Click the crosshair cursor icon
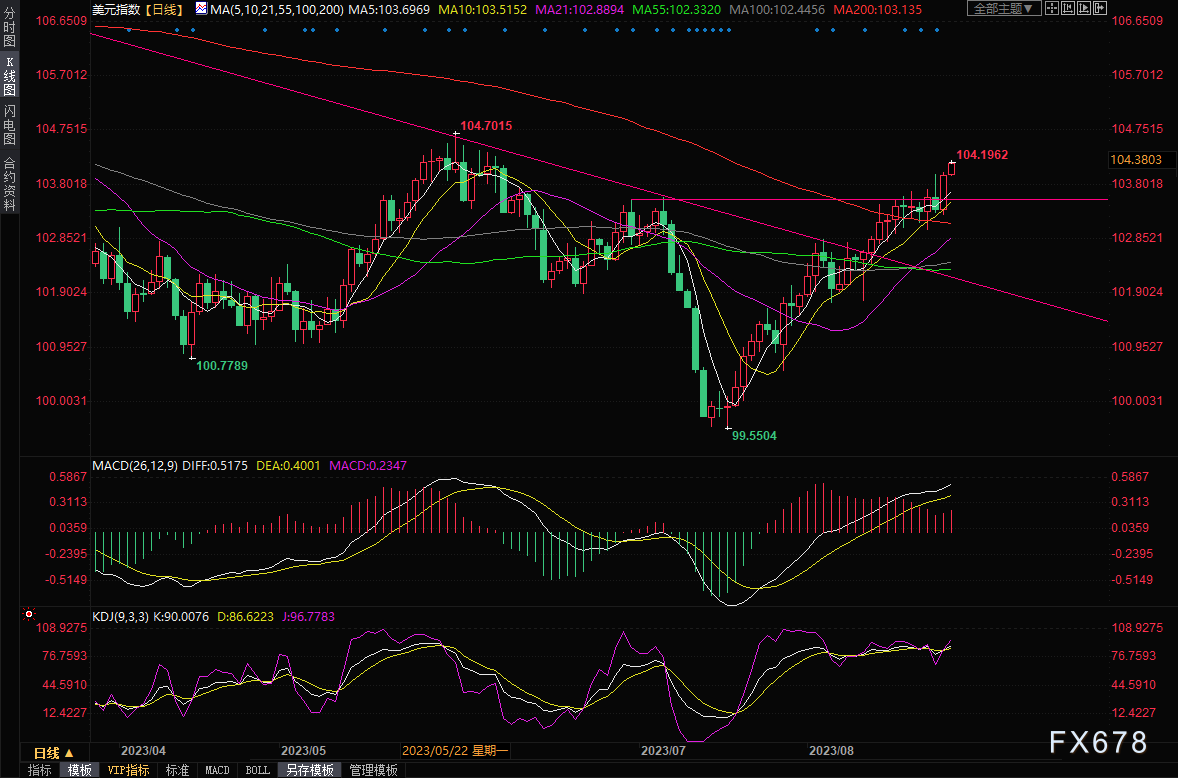The width and height of the screenshot is (1178, 778). (1052, 8)
